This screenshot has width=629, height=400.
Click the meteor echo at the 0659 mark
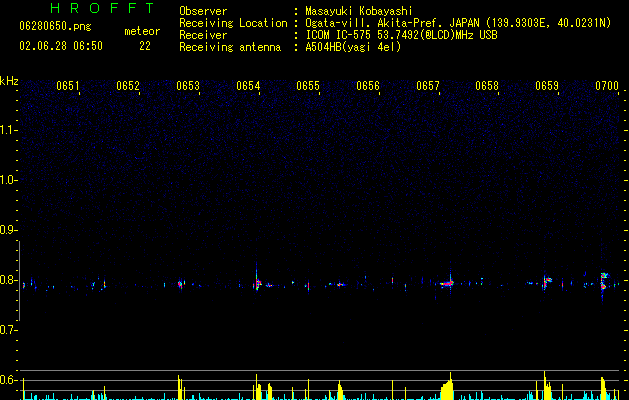[546, 282]
